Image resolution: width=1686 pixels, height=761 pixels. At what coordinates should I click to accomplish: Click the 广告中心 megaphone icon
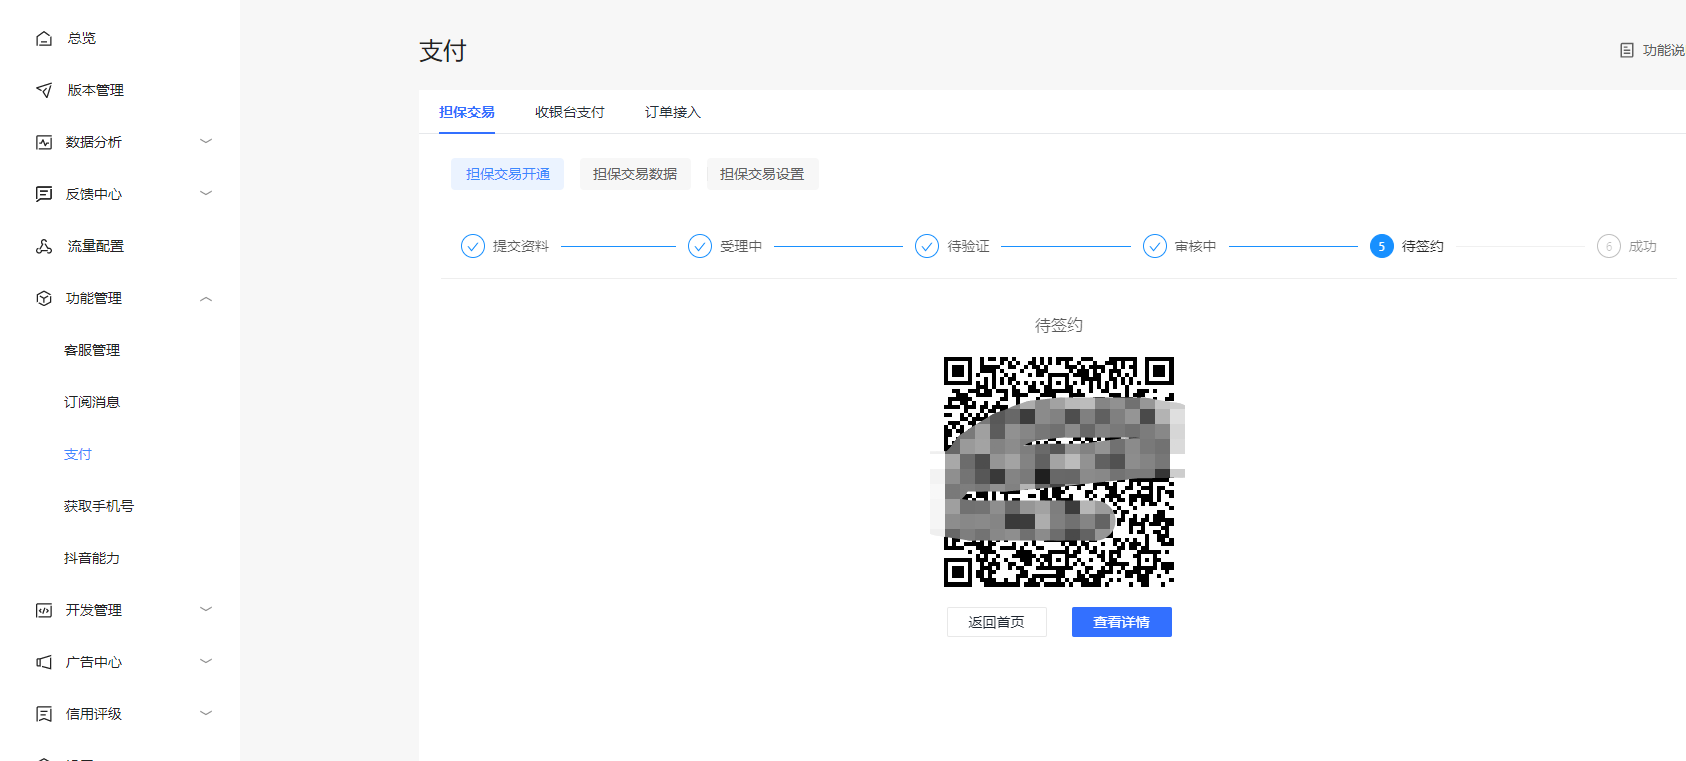[x=44, y=662]
